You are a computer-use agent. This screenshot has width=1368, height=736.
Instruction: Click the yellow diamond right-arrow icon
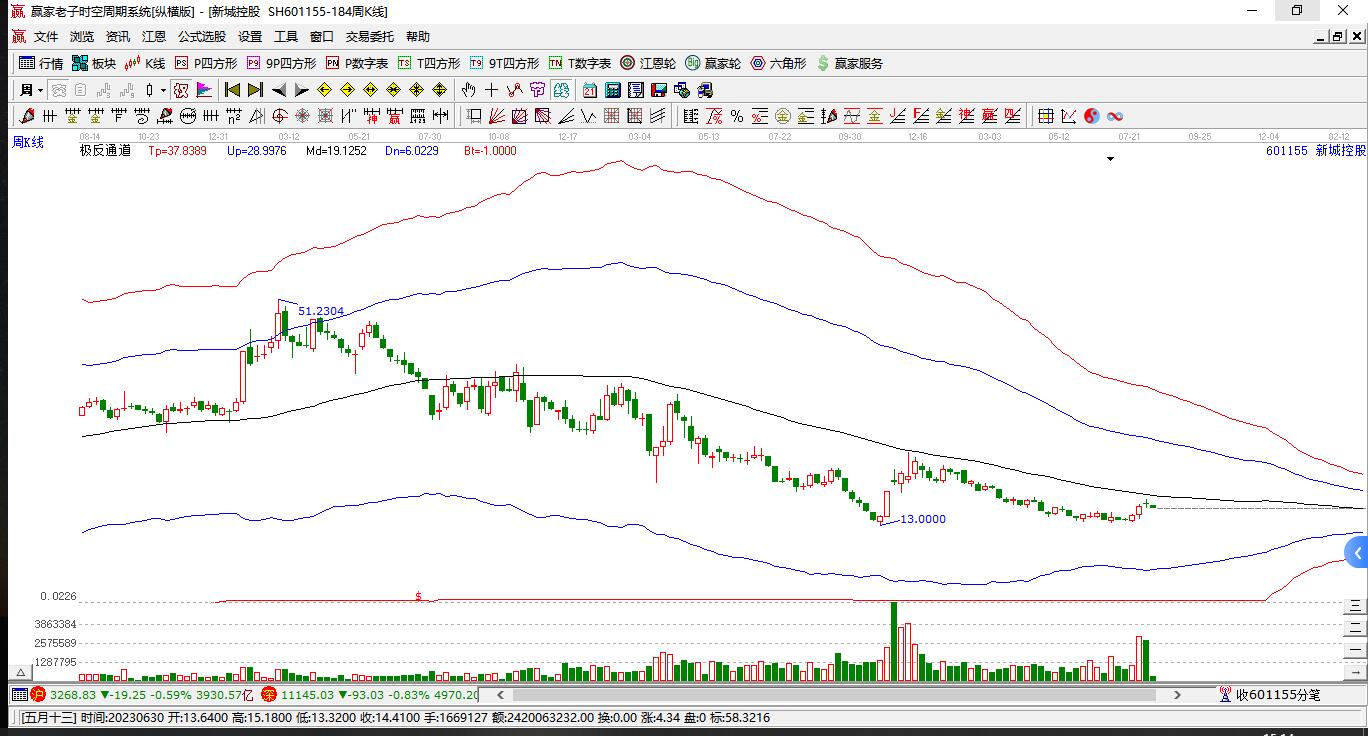tap(347, 90)
